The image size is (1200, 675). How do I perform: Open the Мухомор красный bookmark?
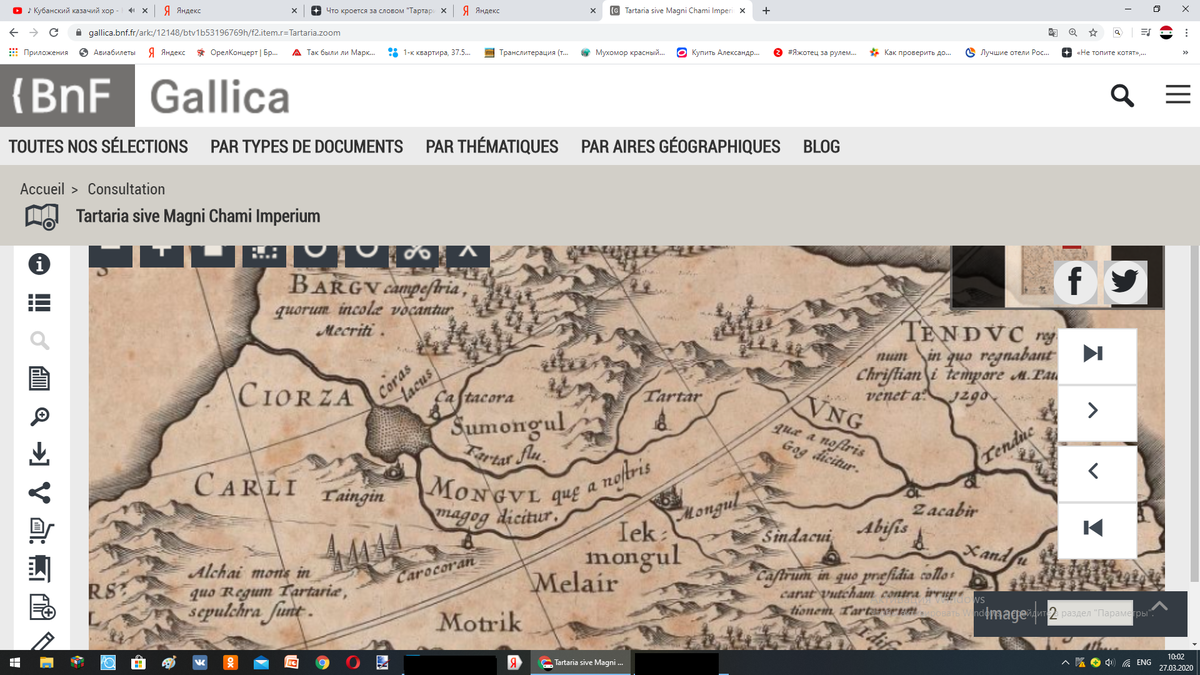click(622, 52)
